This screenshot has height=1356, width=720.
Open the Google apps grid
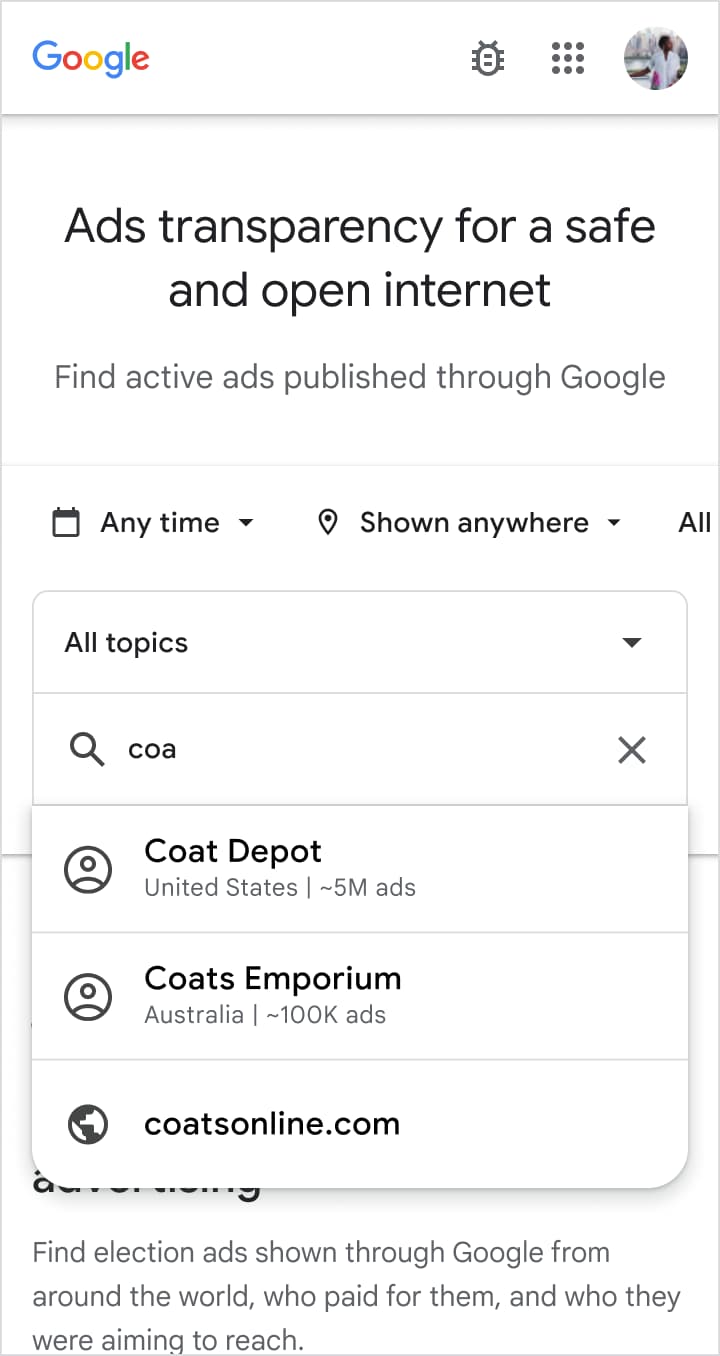(x=568, y=58)
